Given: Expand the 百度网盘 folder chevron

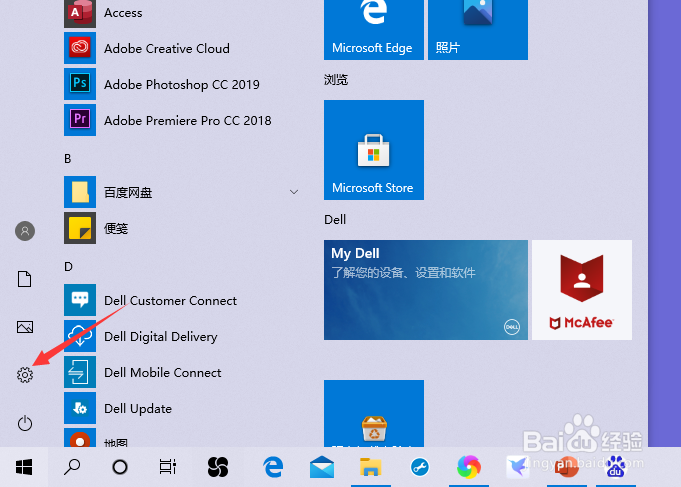Looking at the screenshot, I should (294, 192).
